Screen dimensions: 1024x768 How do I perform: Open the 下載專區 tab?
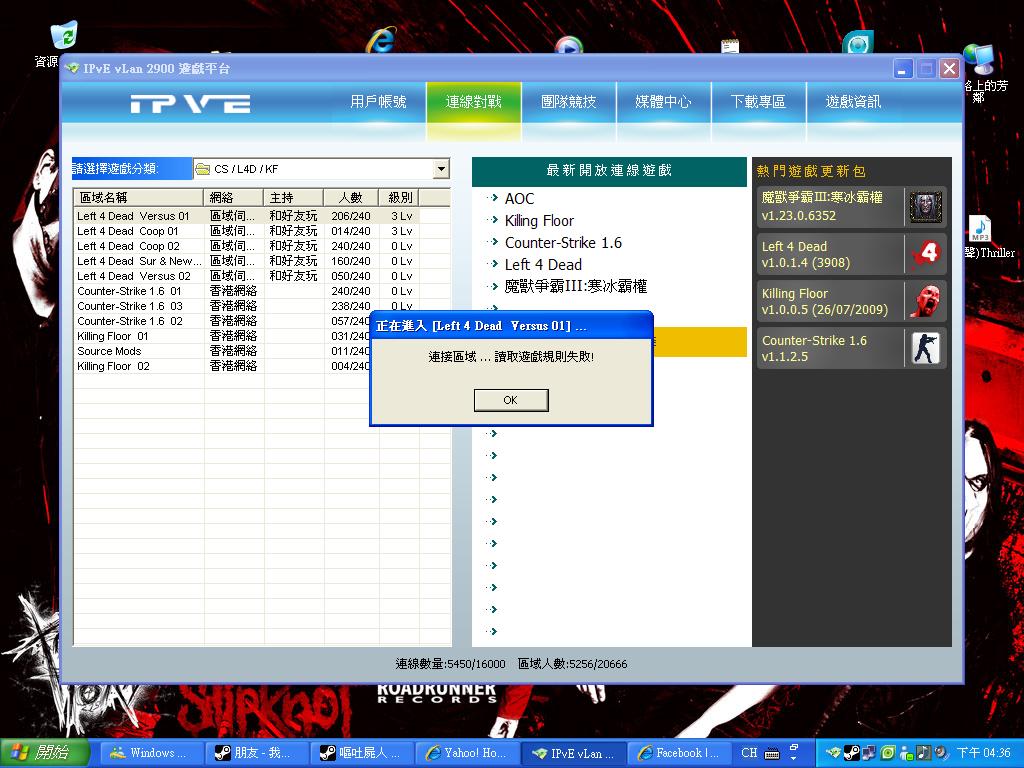758,102
